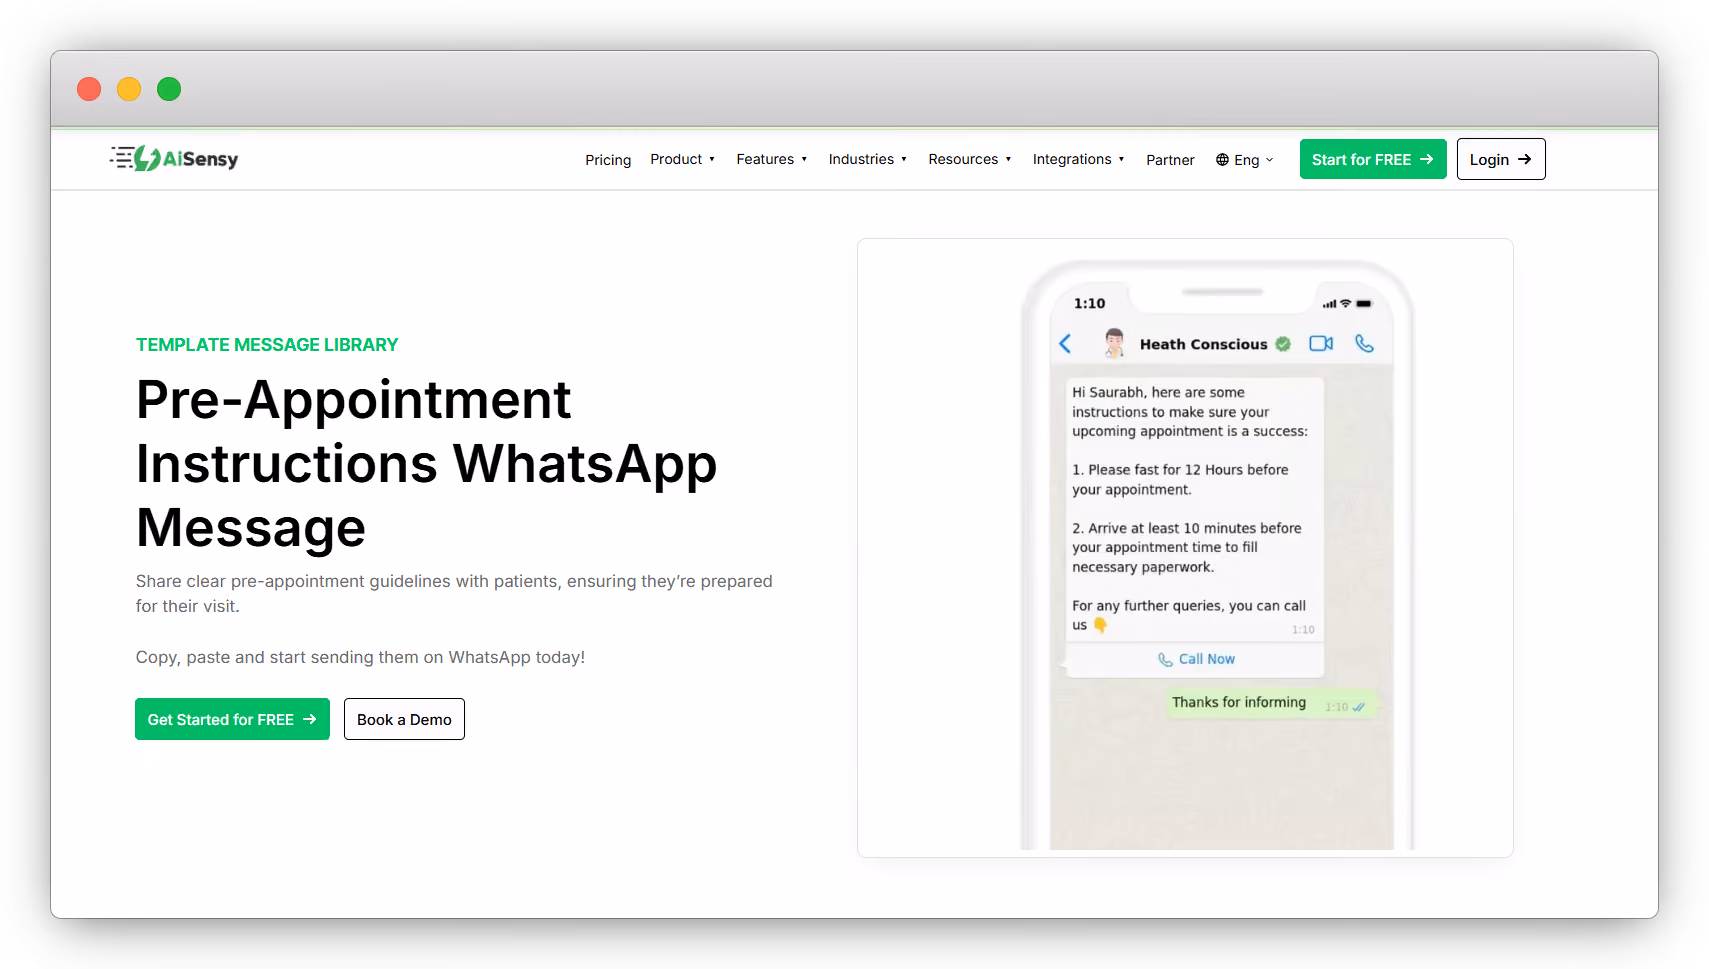1709x969 pixels.
Task: Expand the Features menu
Action: [771, 159]
